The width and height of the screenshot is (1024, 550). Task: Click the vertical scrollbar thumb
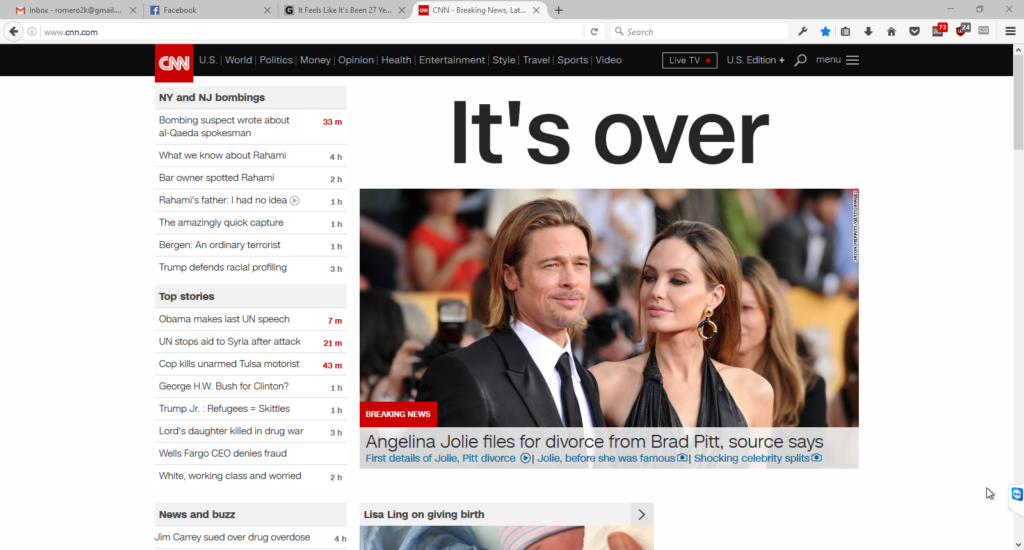tap(1018, 101)
